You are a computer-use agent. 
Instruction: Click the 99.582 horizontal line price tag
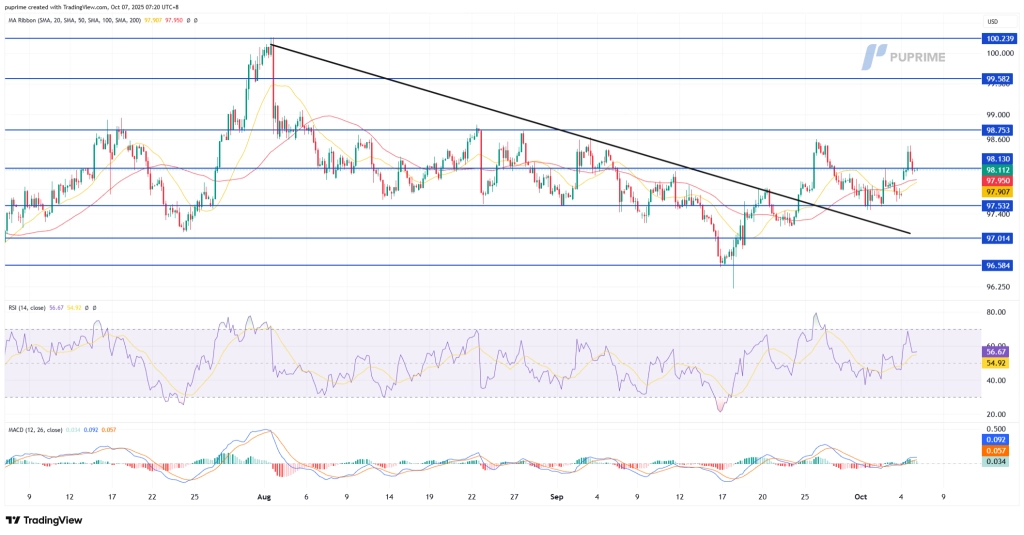point(1000,78)
